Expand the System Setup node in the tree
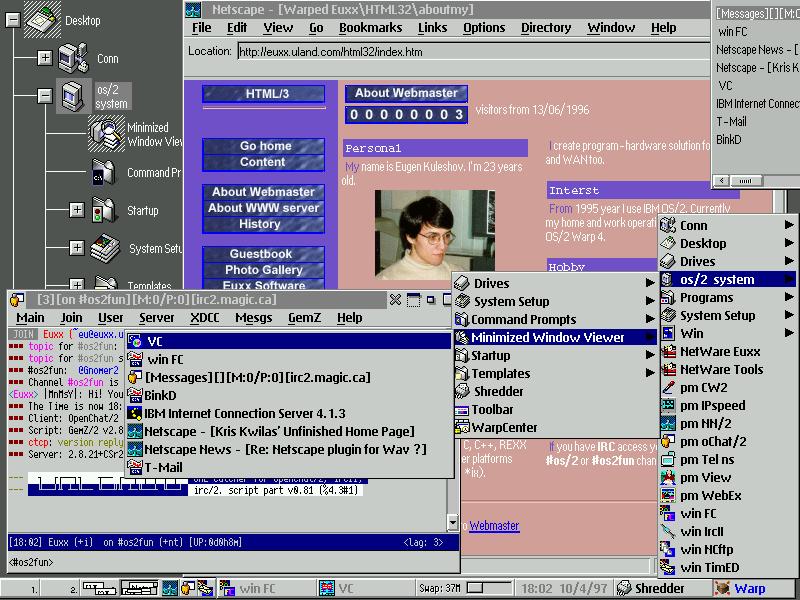Image resolution: width=800 pixels, height=600 pixels. coord(77,248)
